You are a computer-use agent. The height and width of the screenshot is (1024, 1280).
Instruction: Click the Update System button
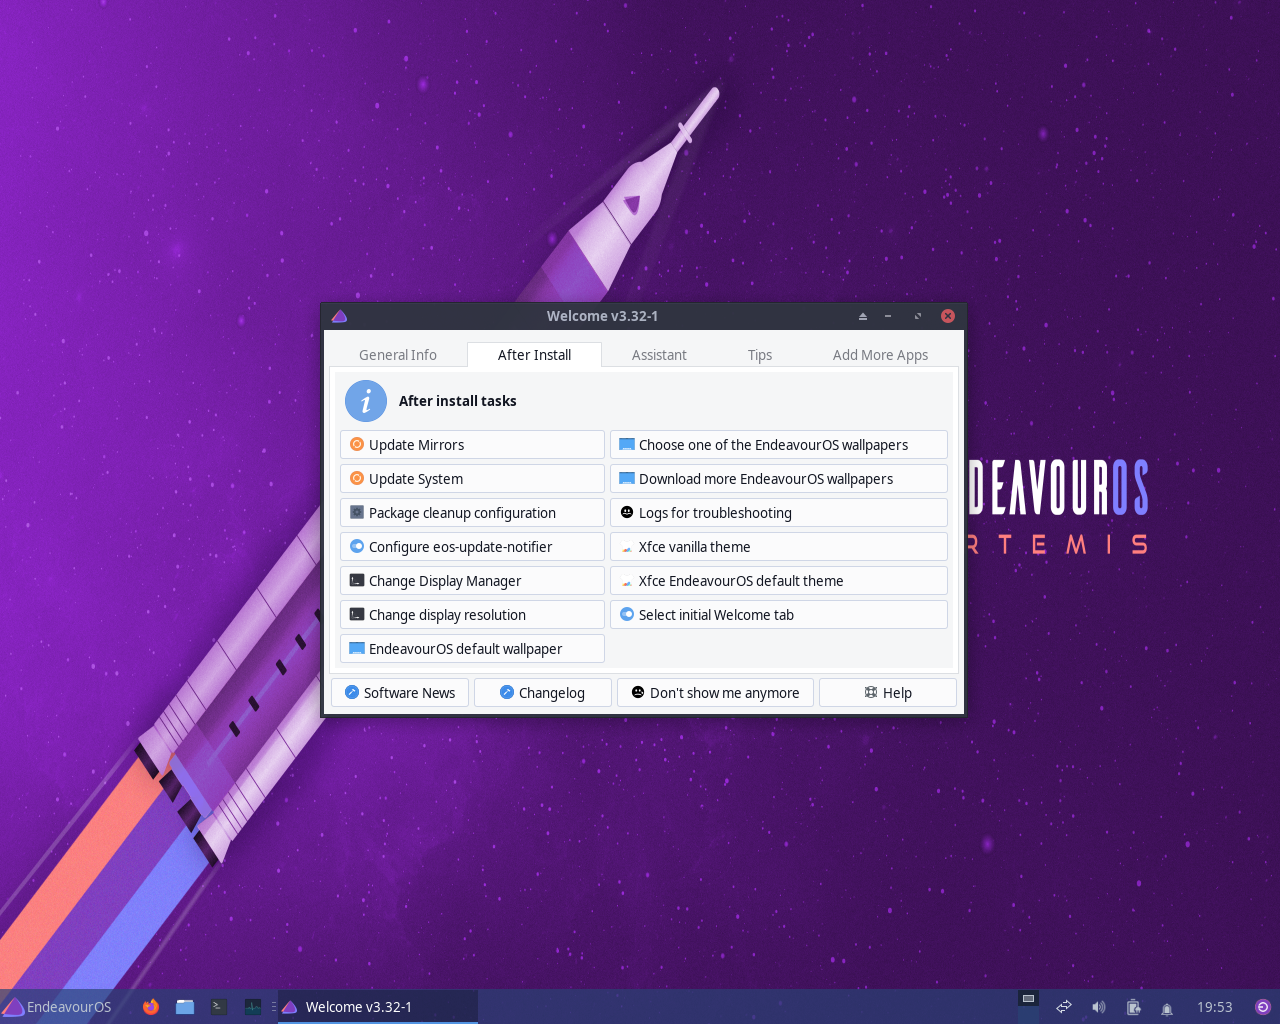point(472,479)
